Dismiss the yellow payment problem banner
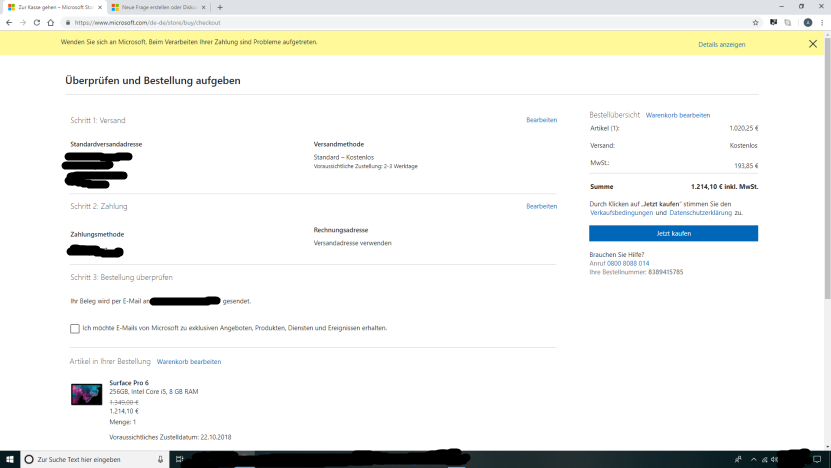831x468 pixels. [x=812, y=44]
